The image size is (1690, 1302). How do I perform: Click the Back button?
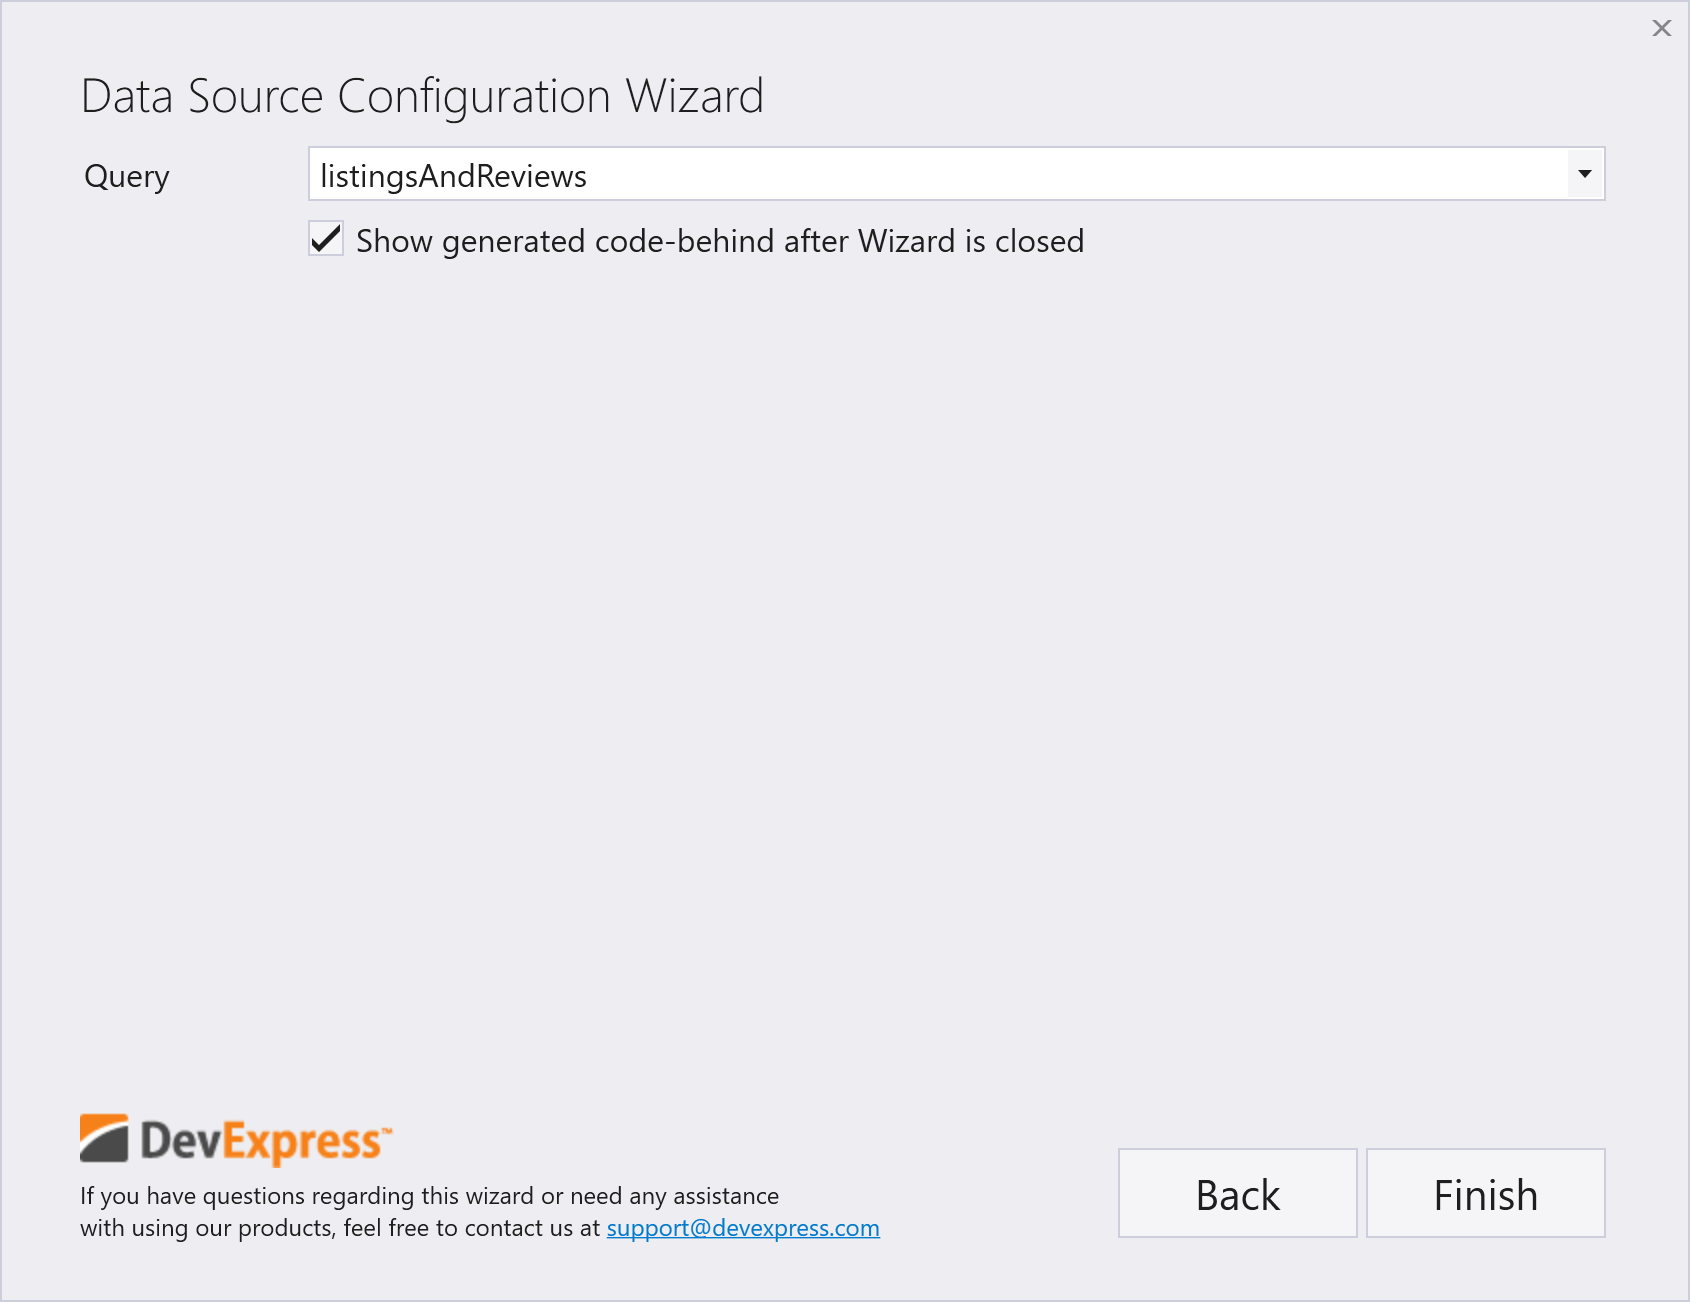click(x=1237, y=1193)
